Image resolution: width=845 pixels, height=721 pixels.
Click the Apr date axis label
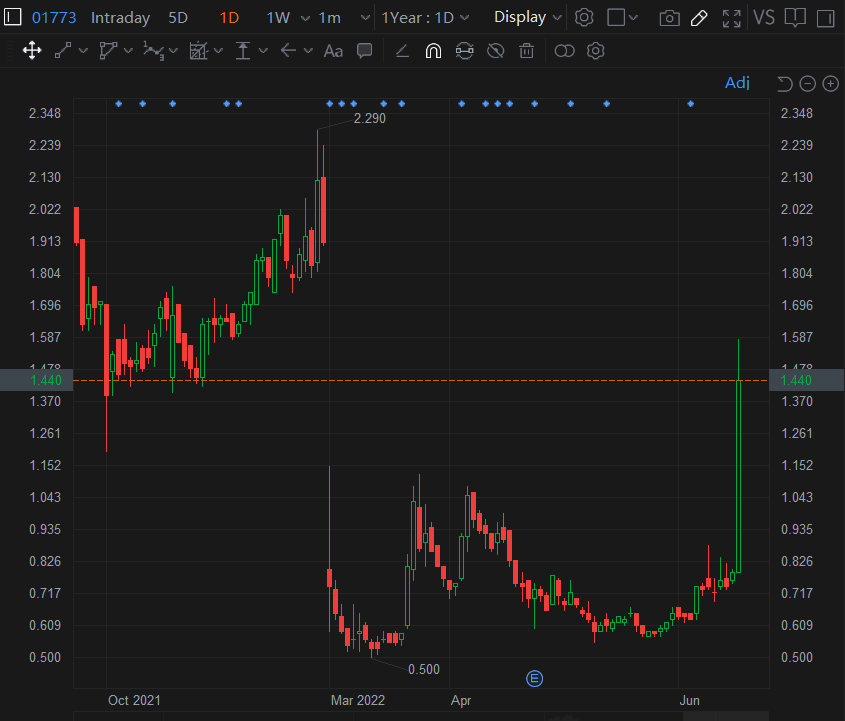click(x=461, y=701)
